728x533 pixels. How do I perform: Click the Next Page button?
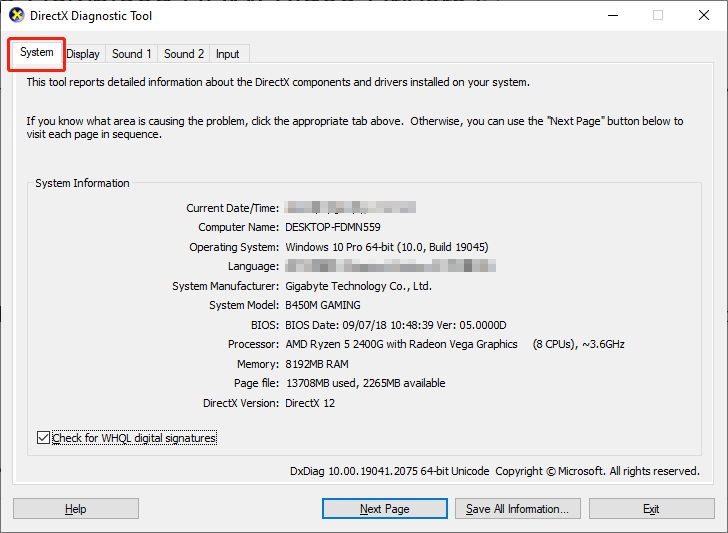point(385,509)
